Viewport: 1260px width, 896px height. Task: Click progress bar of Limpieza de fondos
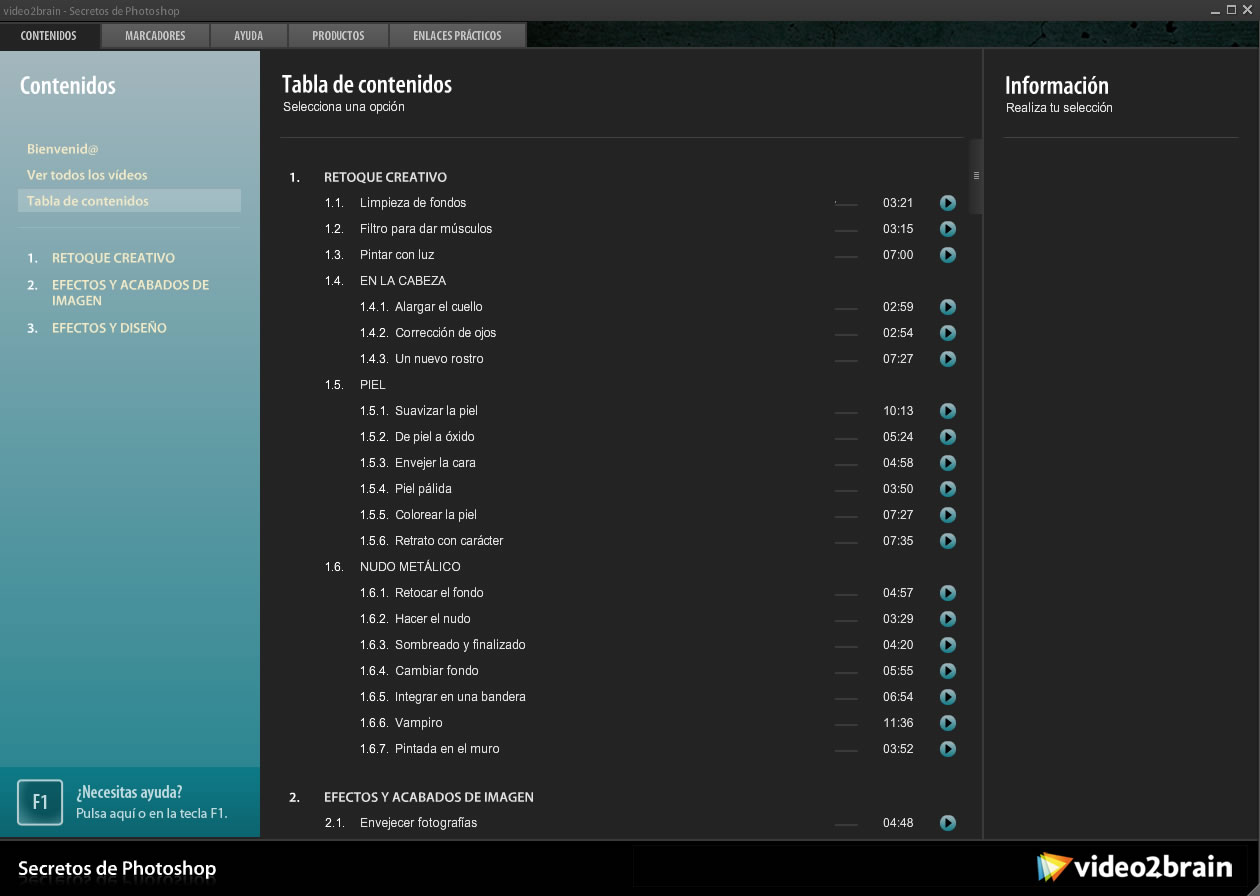(846, 203)
